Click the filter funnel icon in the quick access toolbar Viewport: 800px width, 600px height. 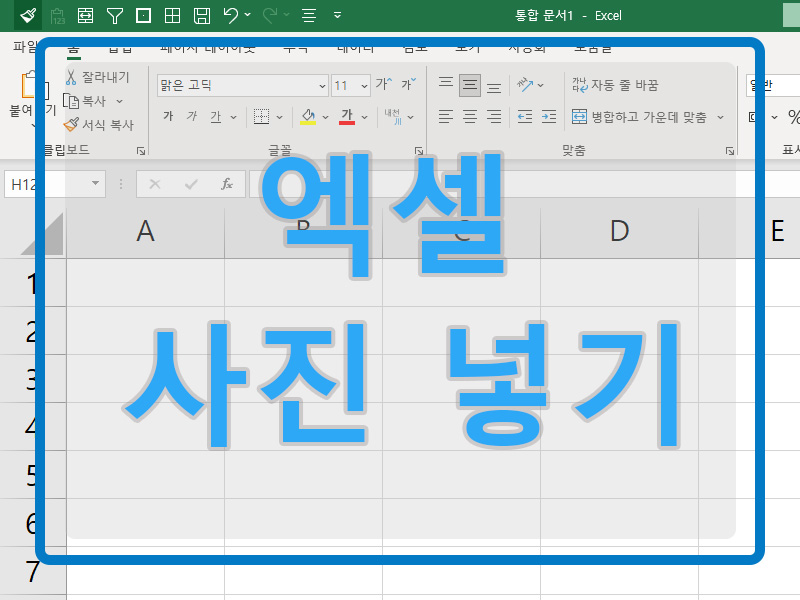[x=115, y=16]
